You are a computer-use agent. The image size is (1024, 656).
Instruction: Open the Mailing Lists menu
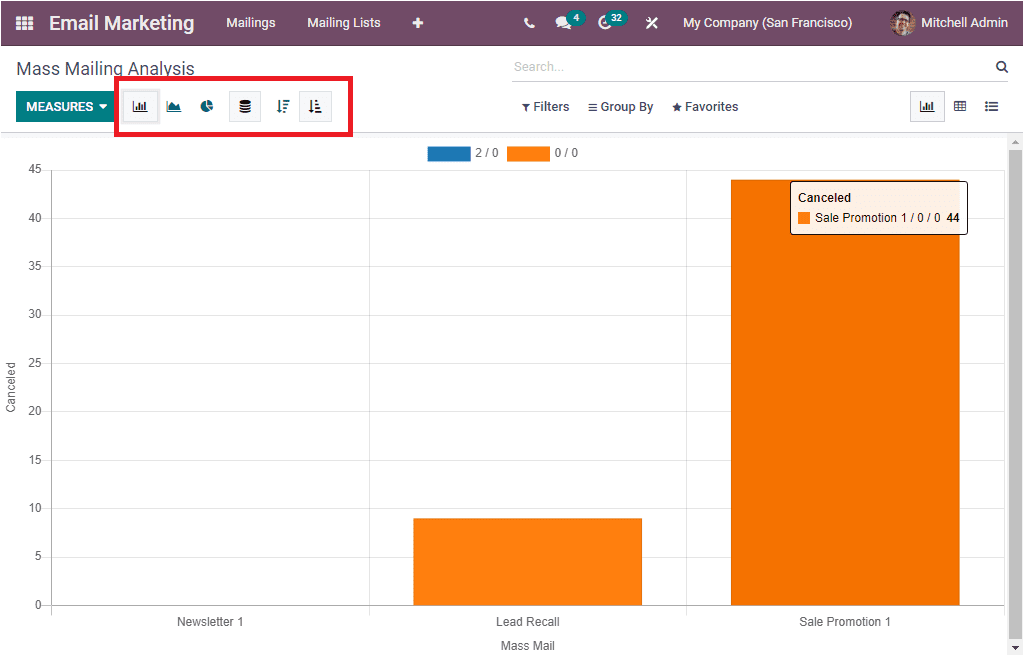[x=344, y=22]
